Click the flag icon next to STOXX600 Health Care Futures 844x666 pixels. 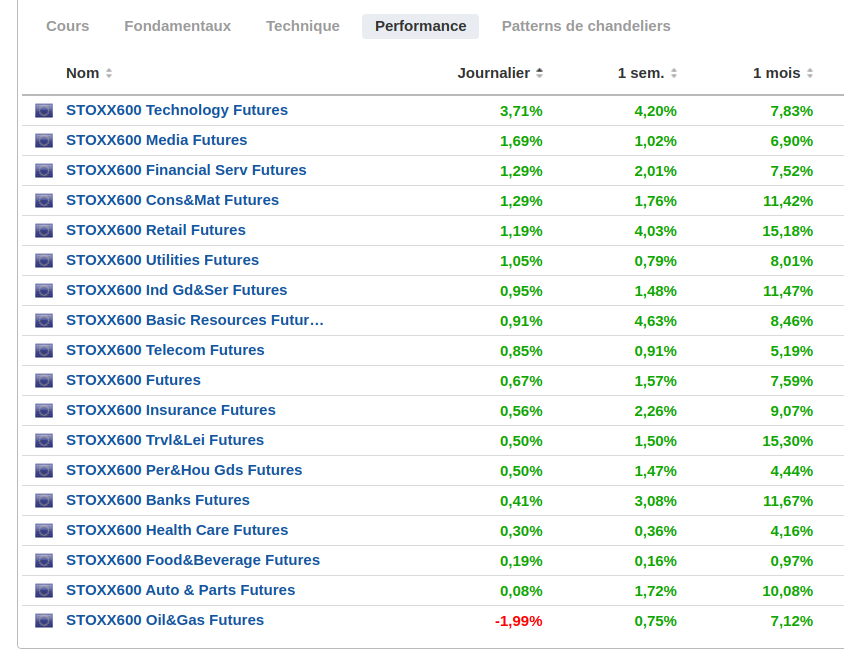click(44, 531)
